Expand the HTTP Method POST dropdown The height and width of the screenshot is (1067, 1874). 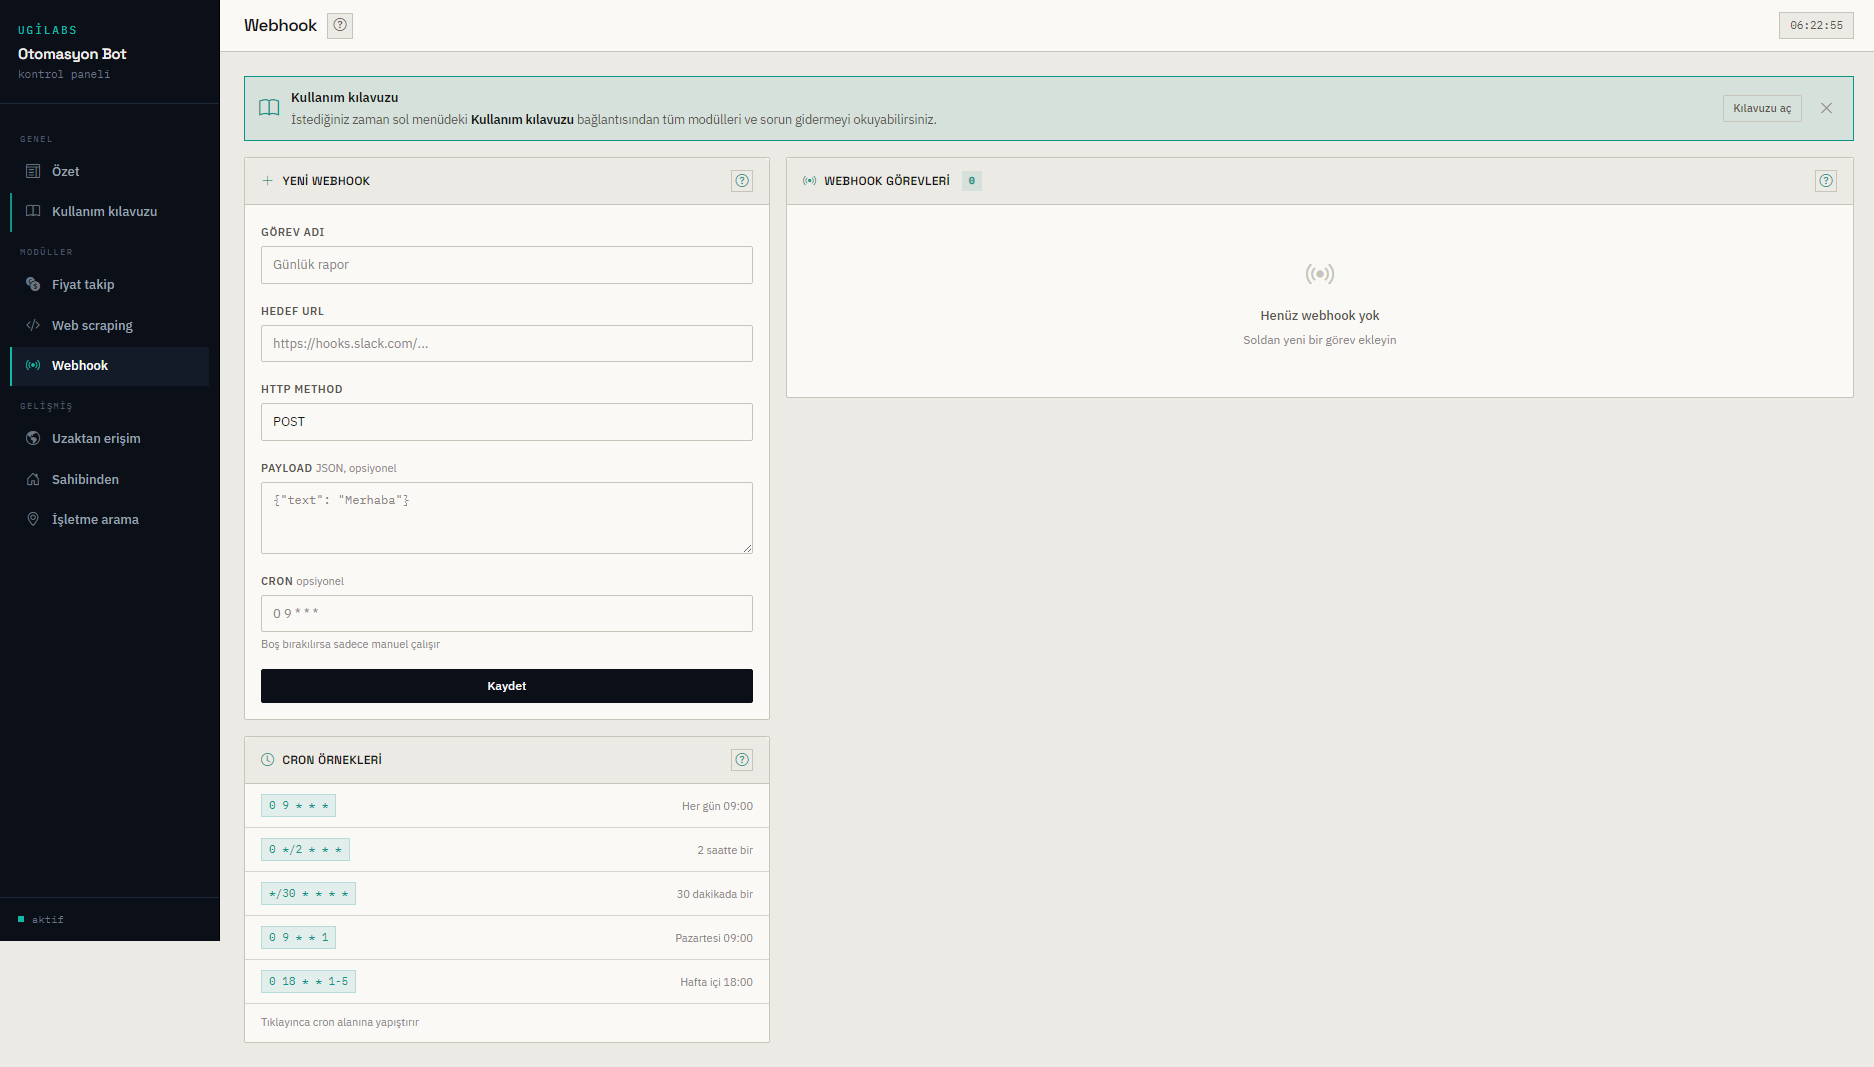(x=507, y=422)
